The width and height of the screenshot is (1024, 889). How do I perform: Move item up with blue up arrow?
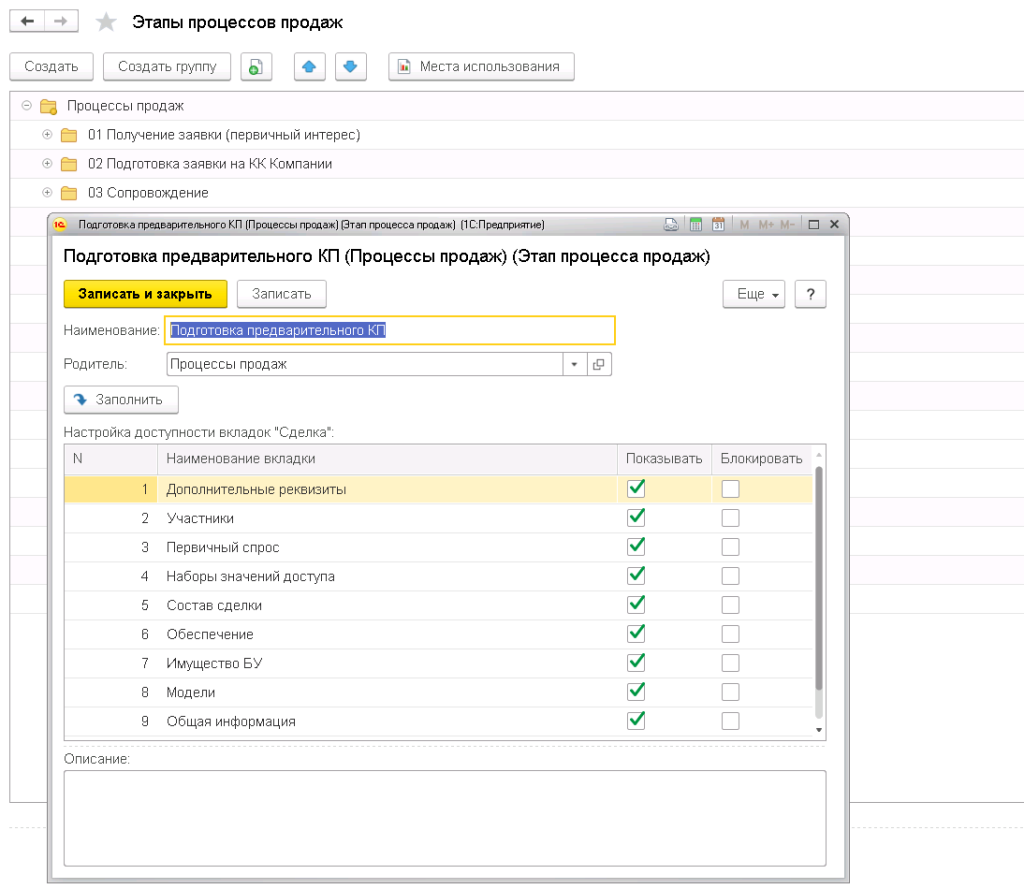click(310, 67)
